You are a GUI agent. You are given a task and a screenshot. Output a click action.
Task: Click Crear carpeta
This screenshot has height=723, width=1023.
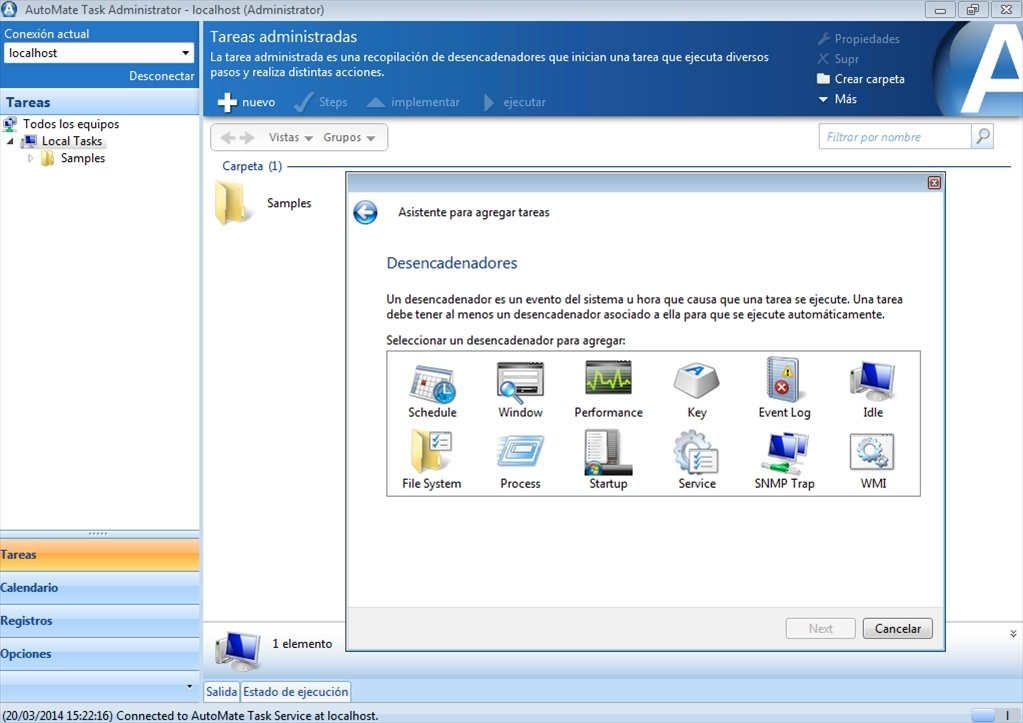point(861,79)
